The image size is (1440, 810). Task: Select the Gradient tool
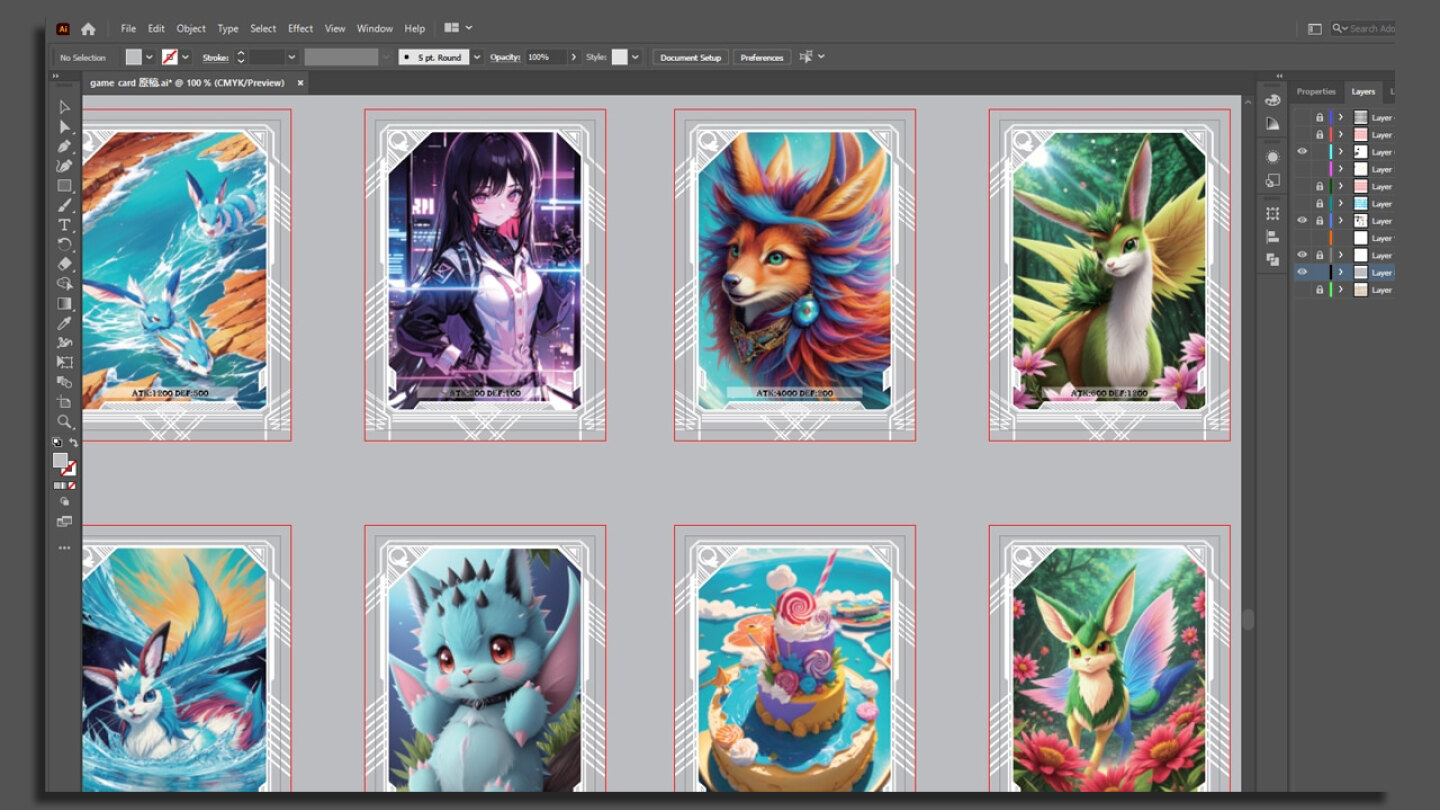pos(65,303)
